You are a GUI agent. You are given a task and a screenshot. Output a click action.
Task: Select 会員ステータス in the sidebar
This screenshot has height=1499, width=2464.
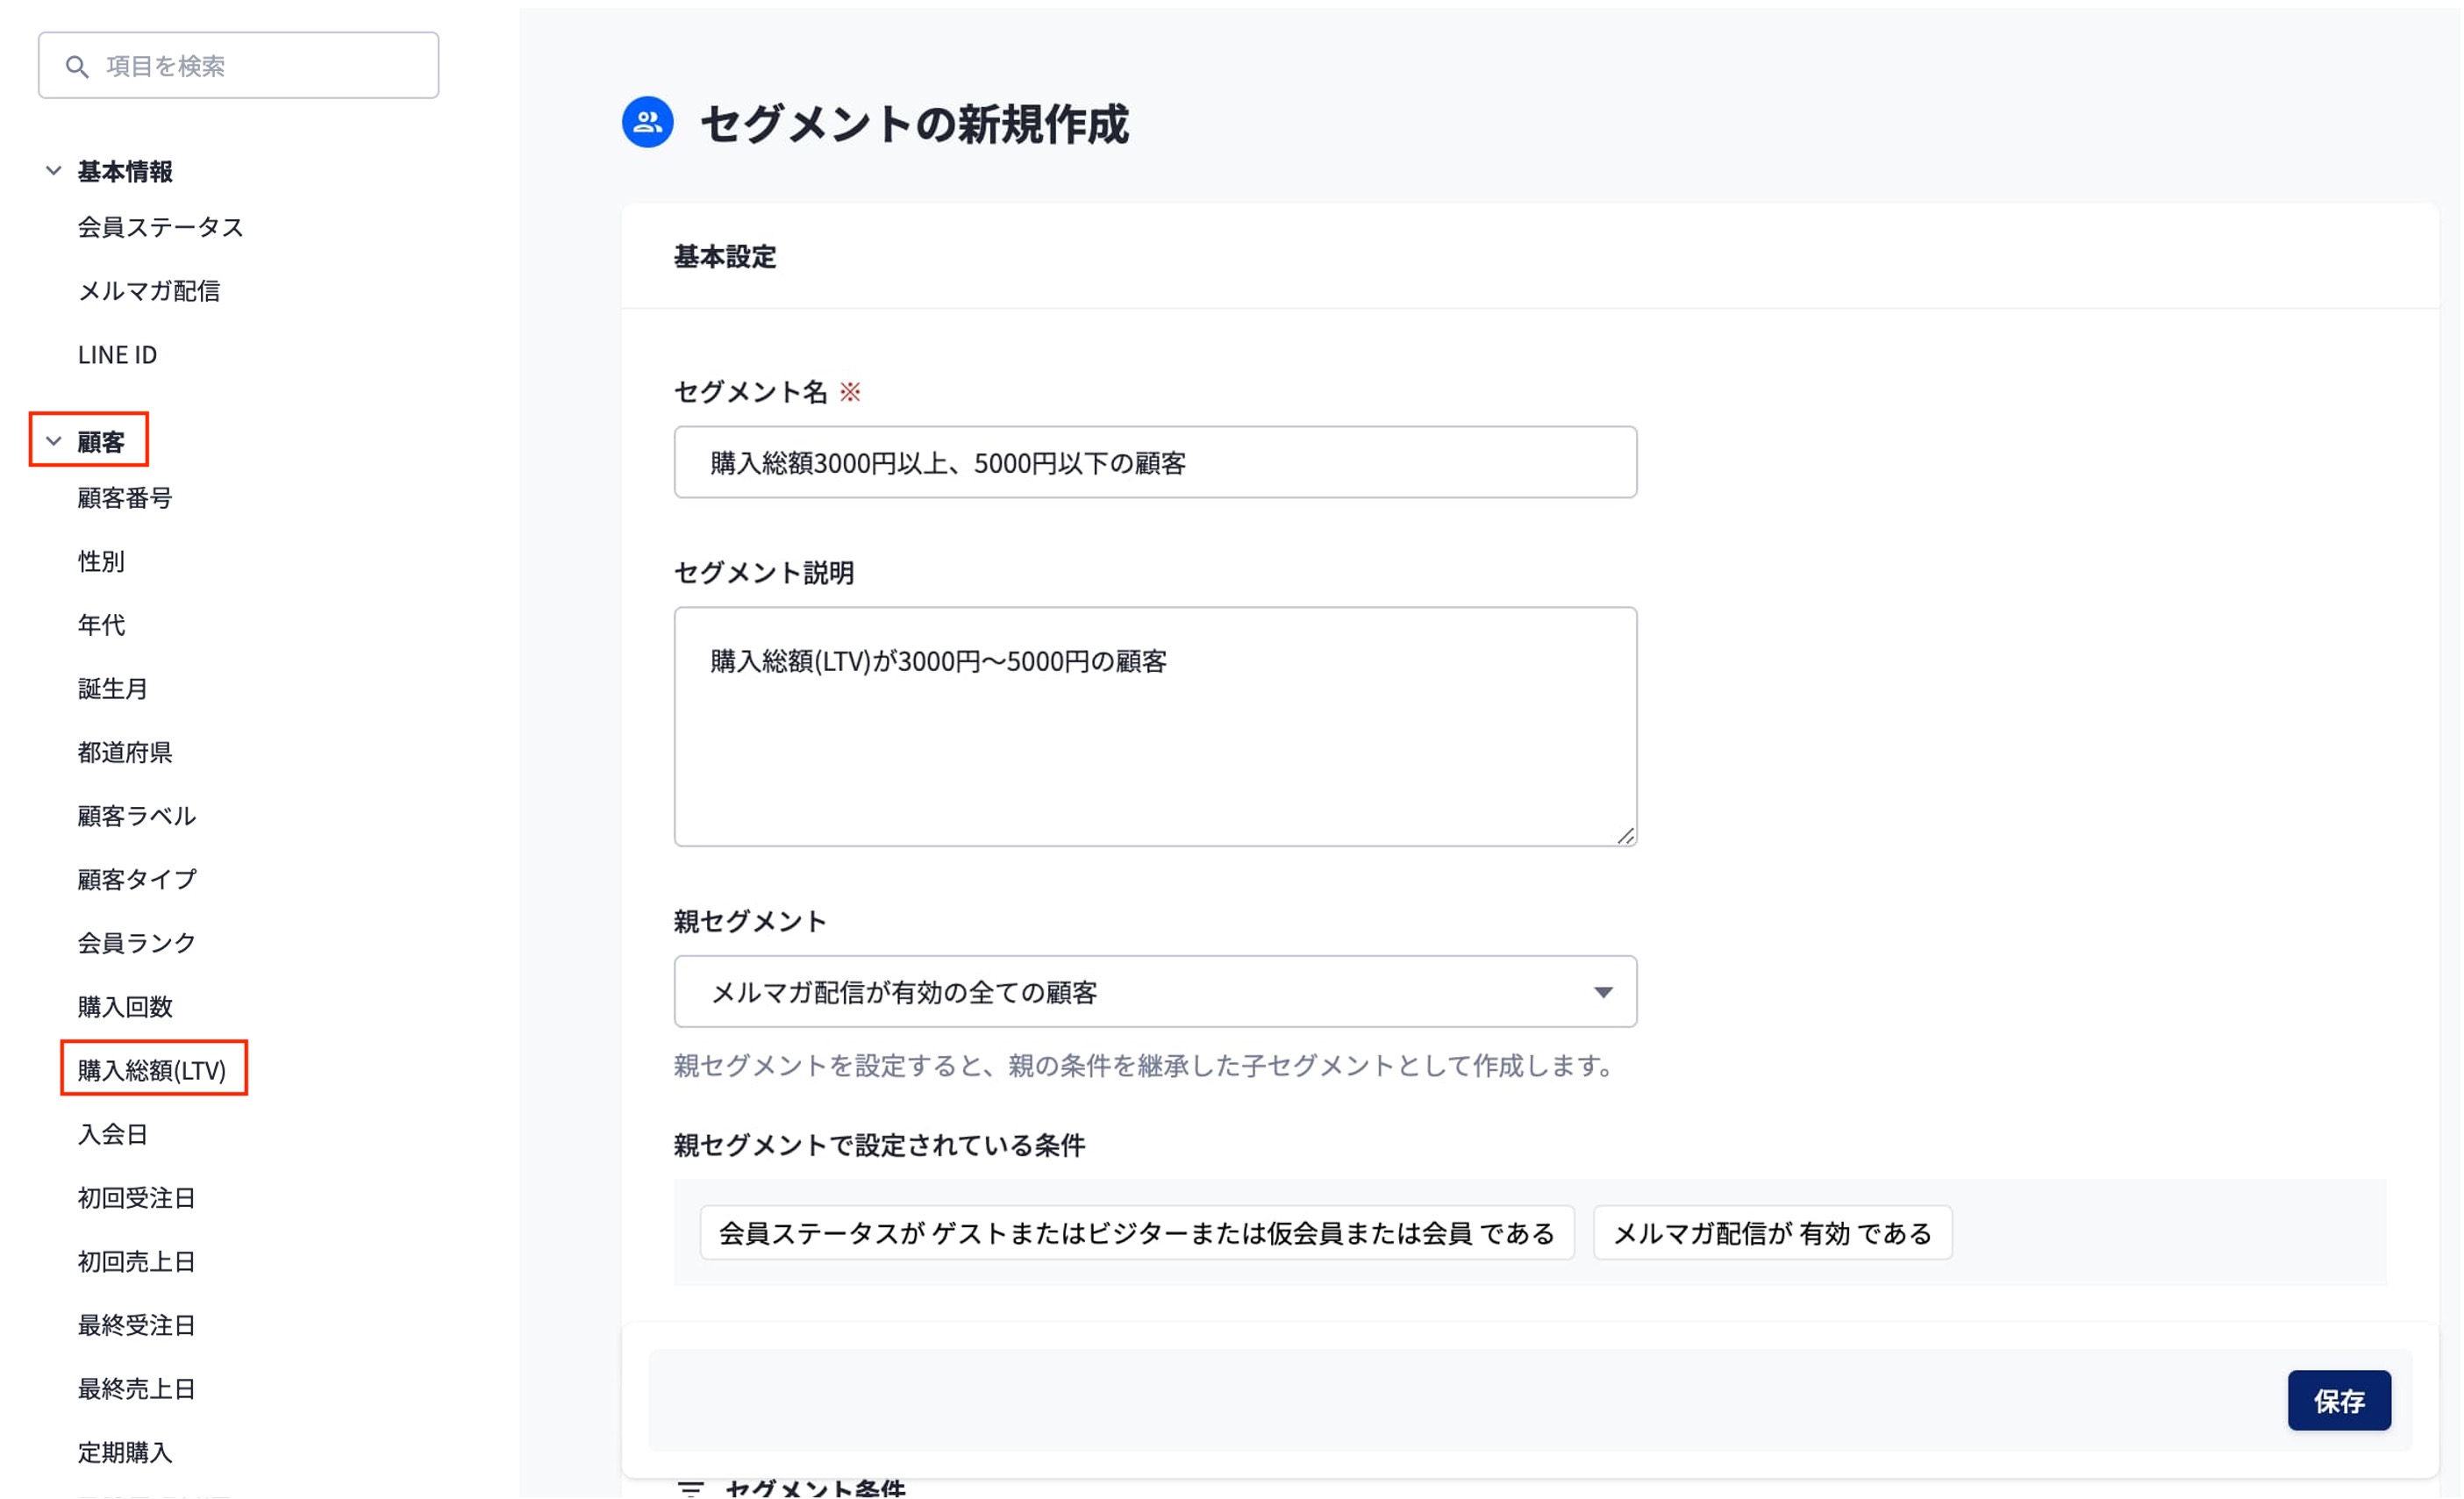(161, 227)
